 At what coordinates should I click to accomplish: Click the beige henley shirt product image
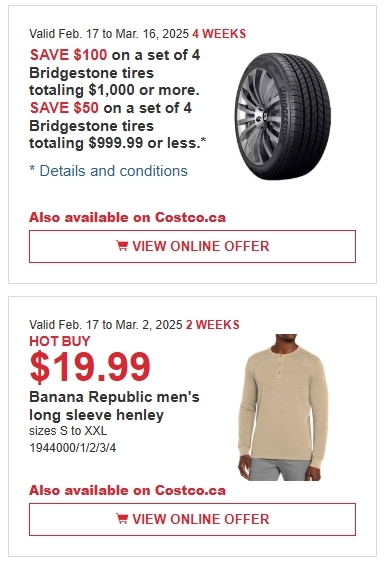[x=283, y=408]
